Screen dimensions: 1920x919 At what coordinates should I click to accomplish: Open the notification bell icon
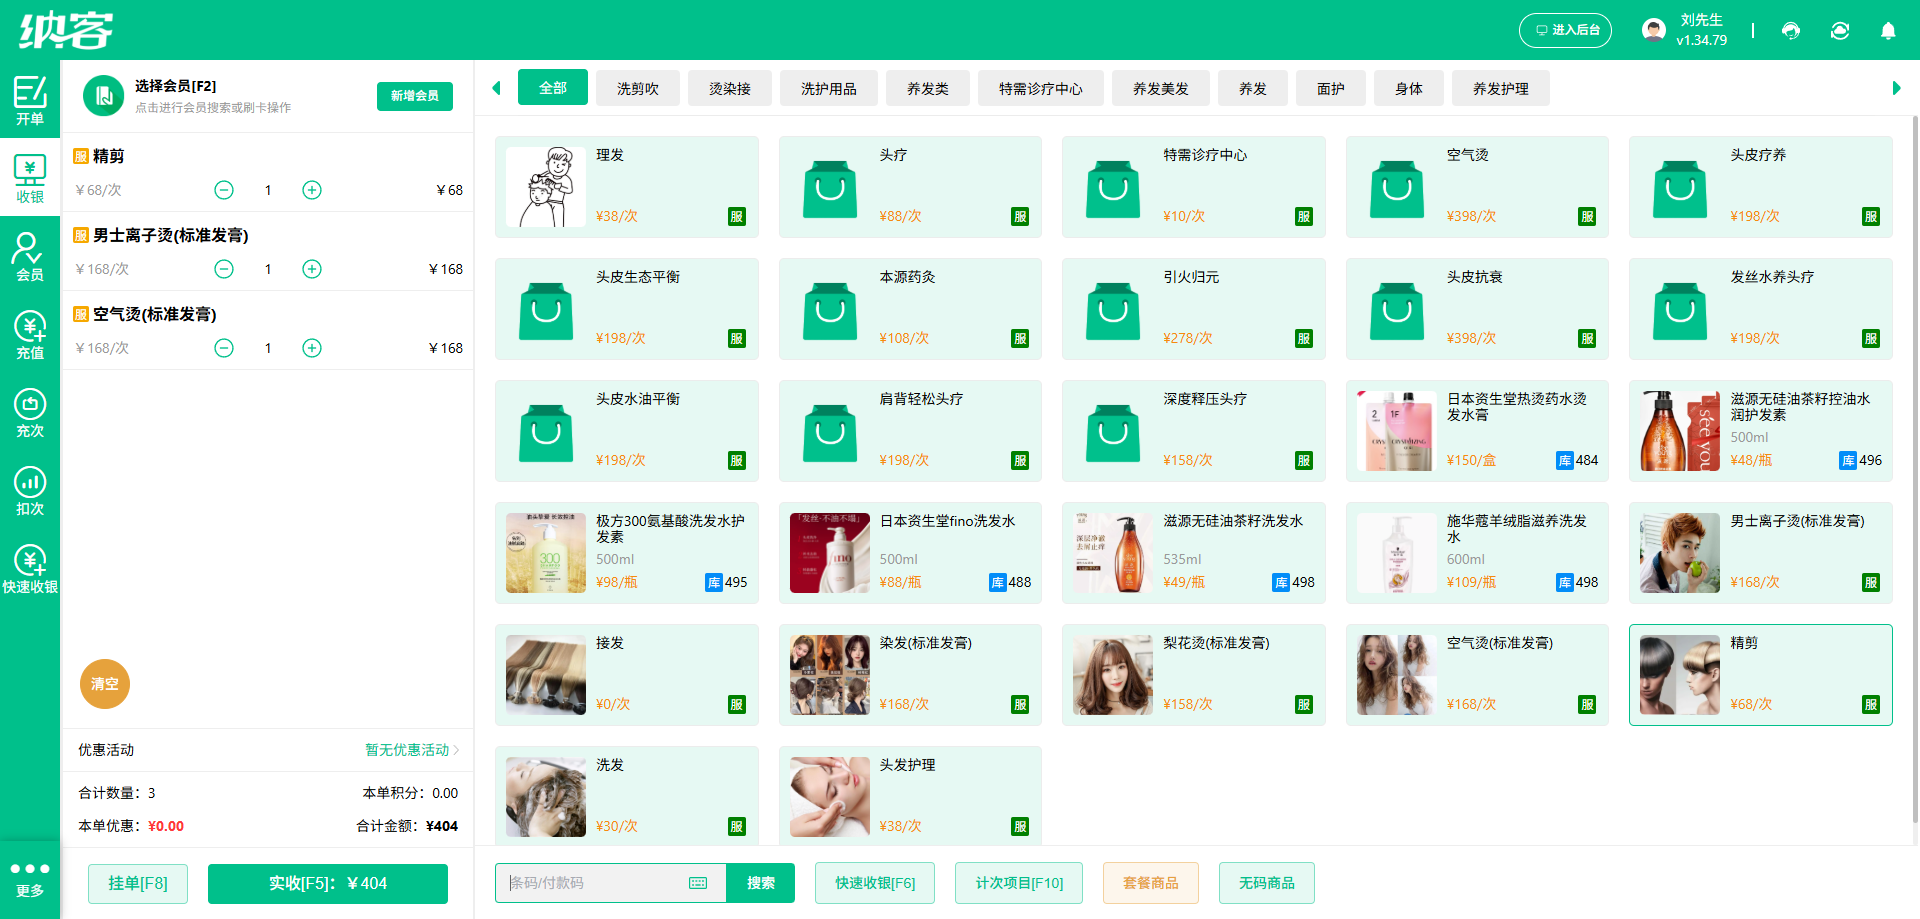pos(1888,31)
